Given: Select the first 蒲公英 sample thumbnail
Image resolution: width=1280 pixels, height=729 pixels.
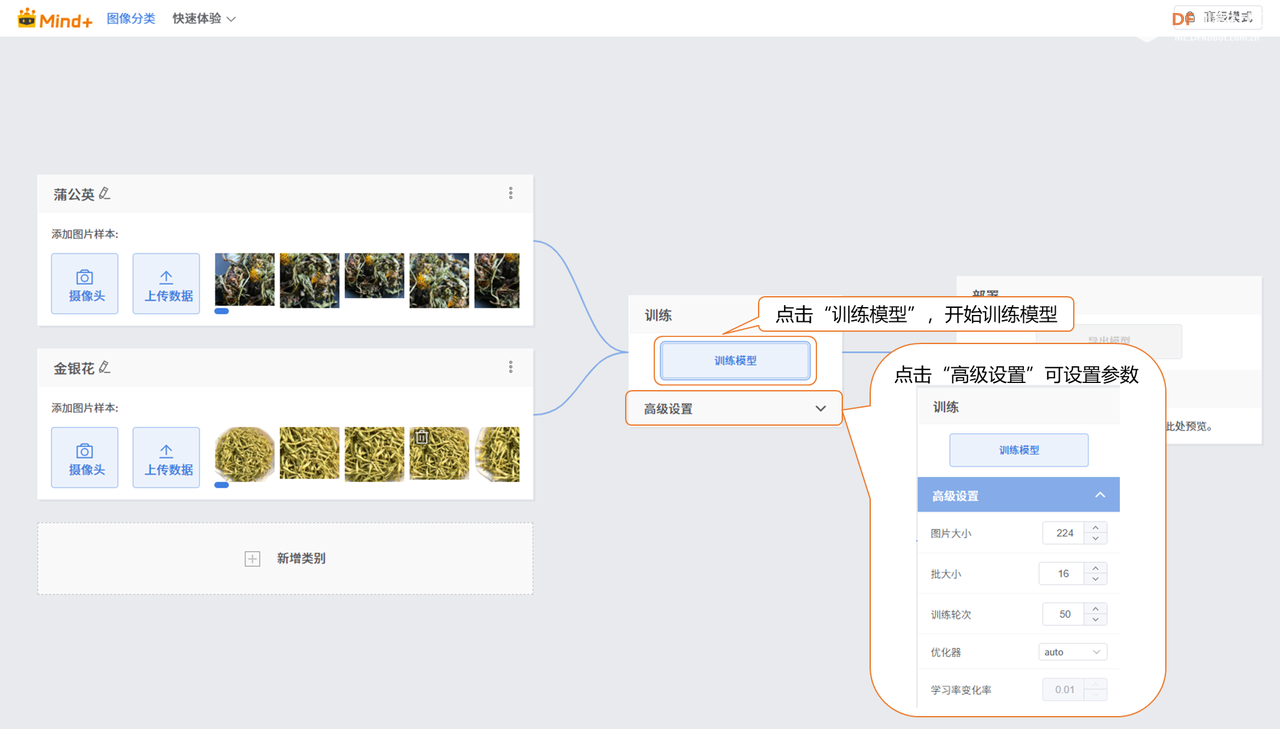Looking at the screenshot, I should [x=244, y=279].
